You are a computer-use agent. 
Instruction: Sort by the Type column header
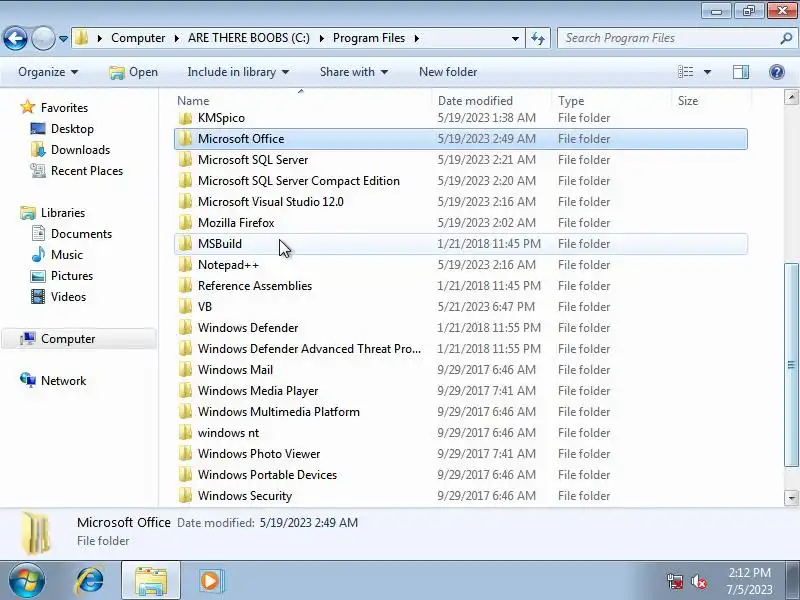570,101
